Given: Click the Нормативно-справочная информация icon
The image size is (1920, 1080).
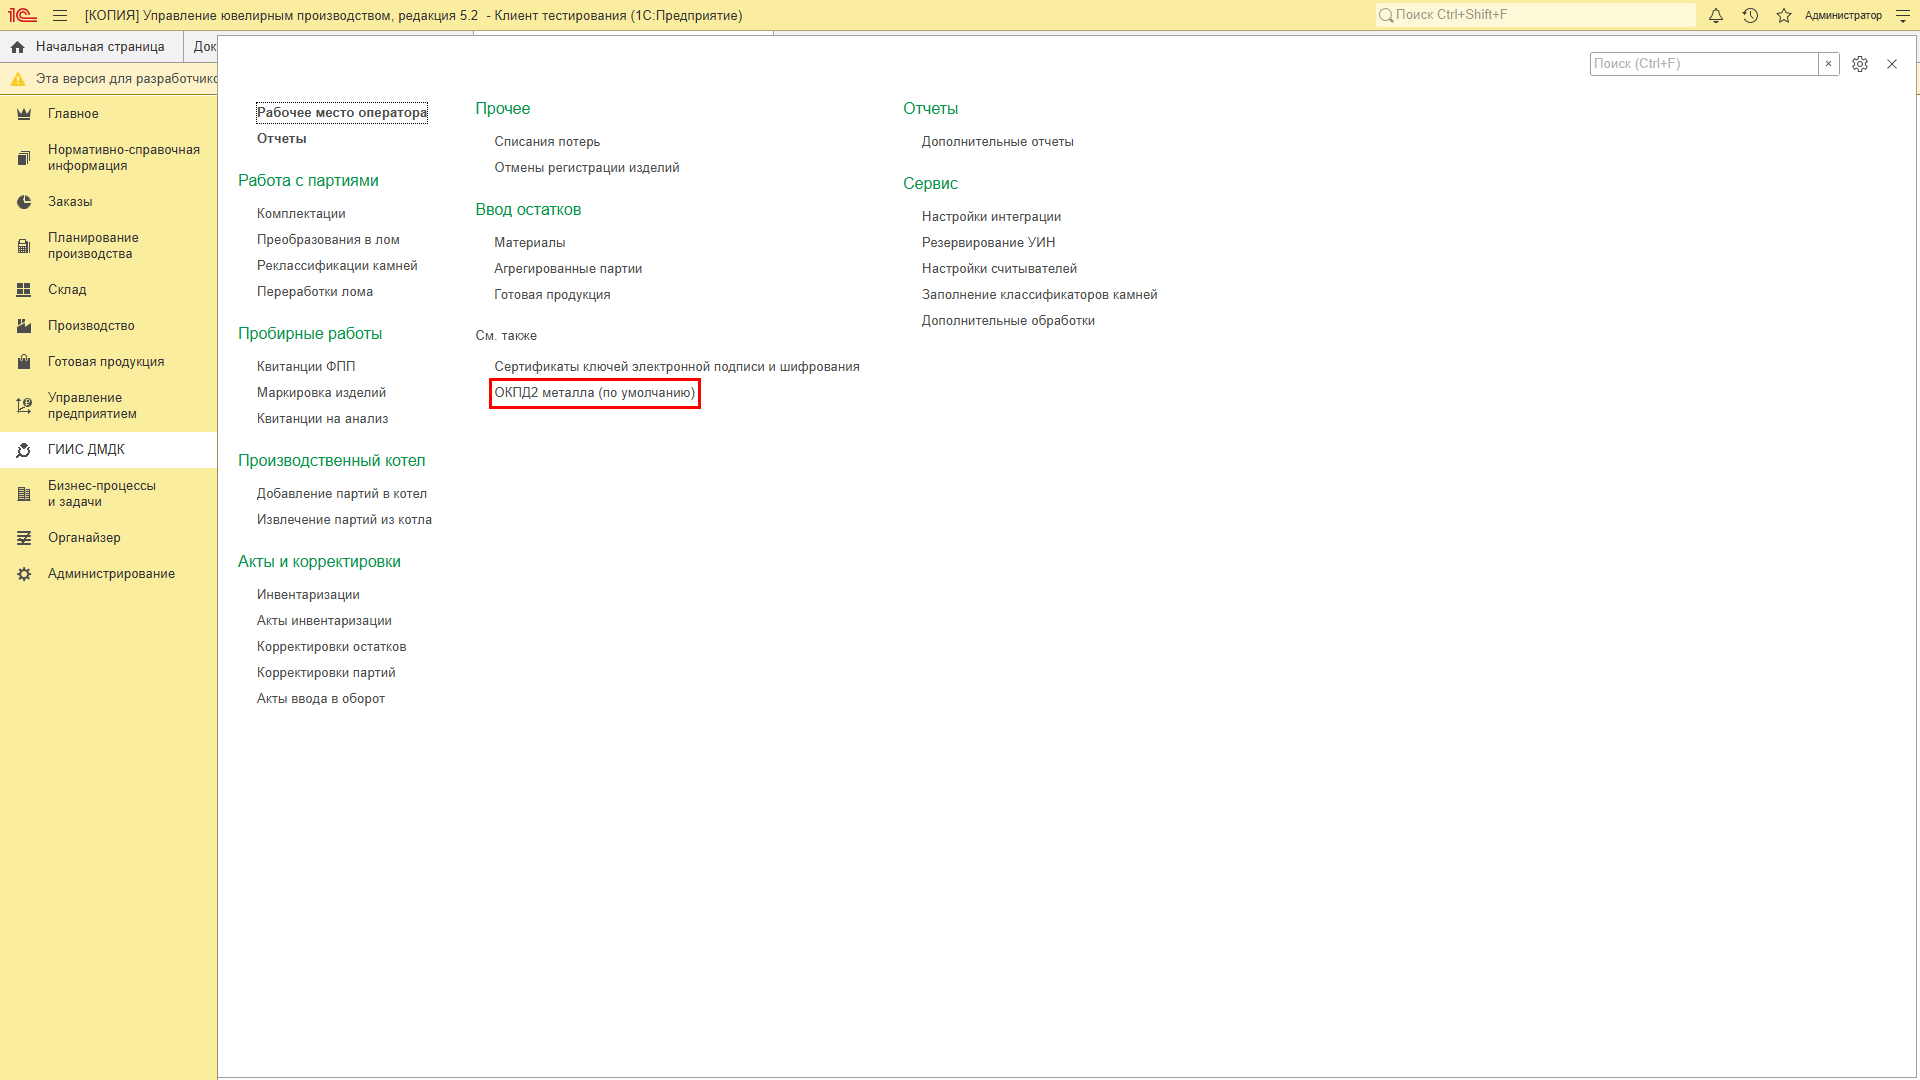Looking at the screenshot, I should 24,158.
